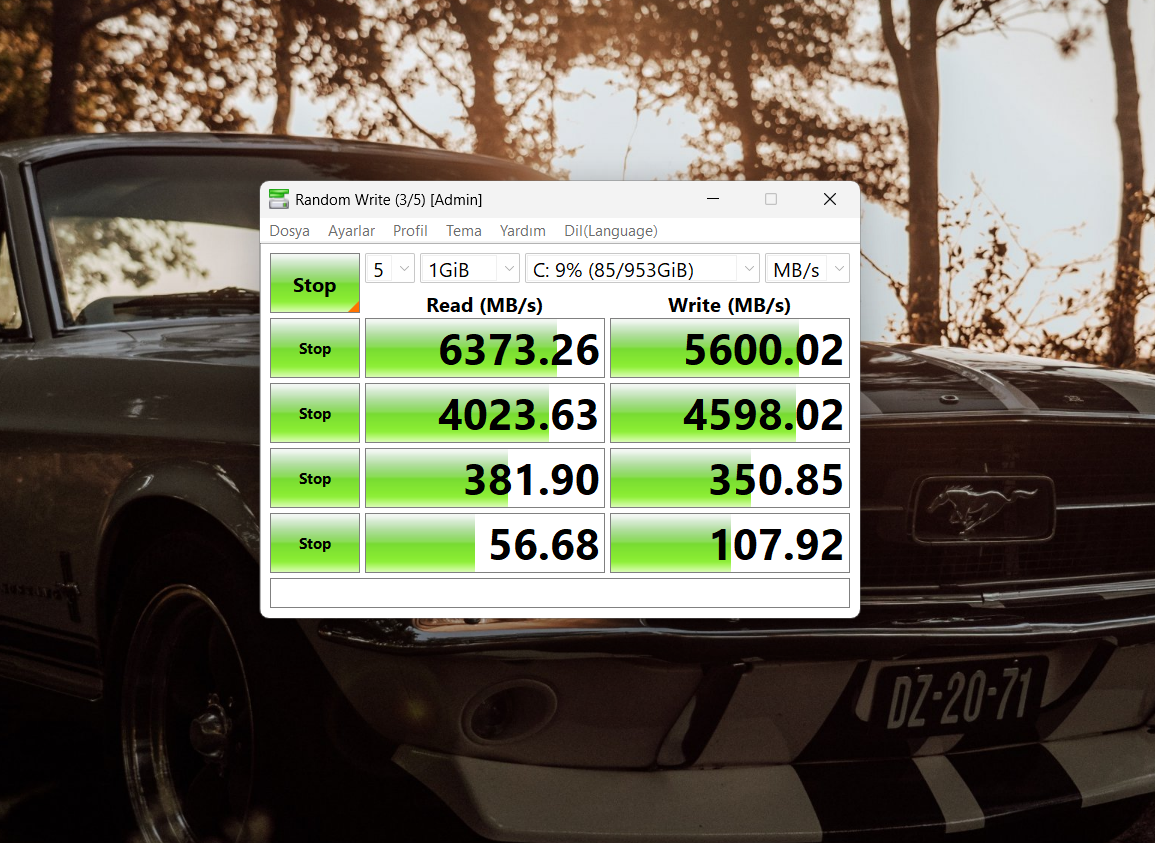Minimize the CrystalDiskMark window
The image size is (1155, 843).
click(712, 199)
